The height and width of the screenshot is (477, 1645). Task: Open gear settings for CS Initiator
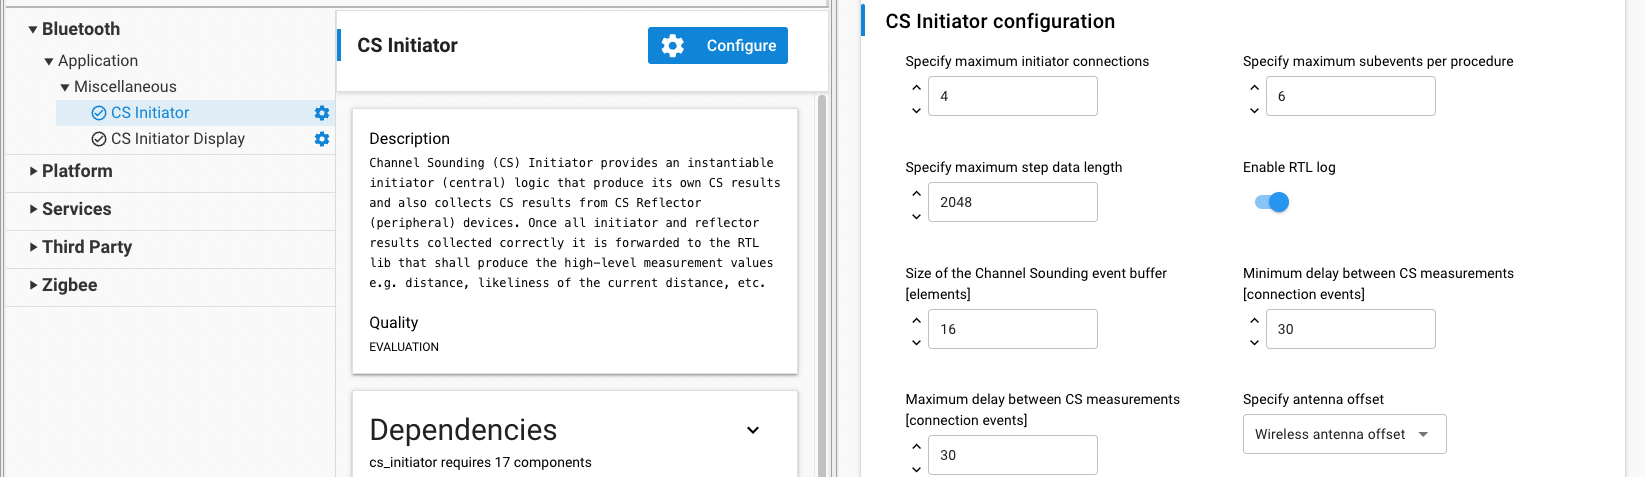tap(322, 113)
